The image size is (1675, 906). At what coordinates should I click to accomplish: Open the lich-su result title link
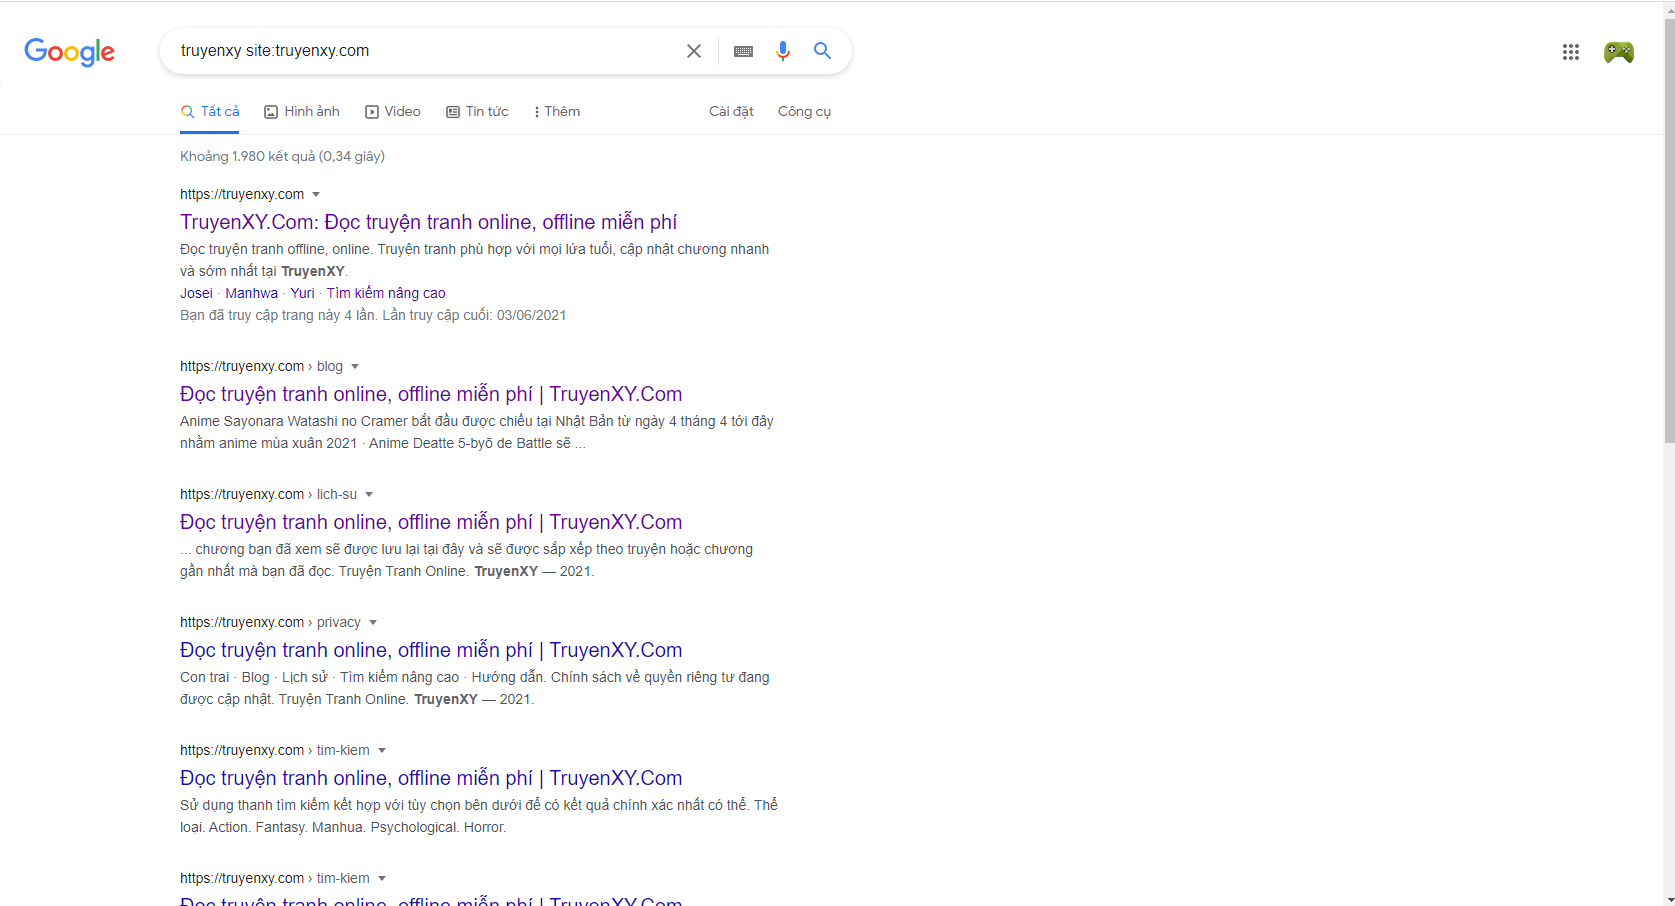pos(431,522)
